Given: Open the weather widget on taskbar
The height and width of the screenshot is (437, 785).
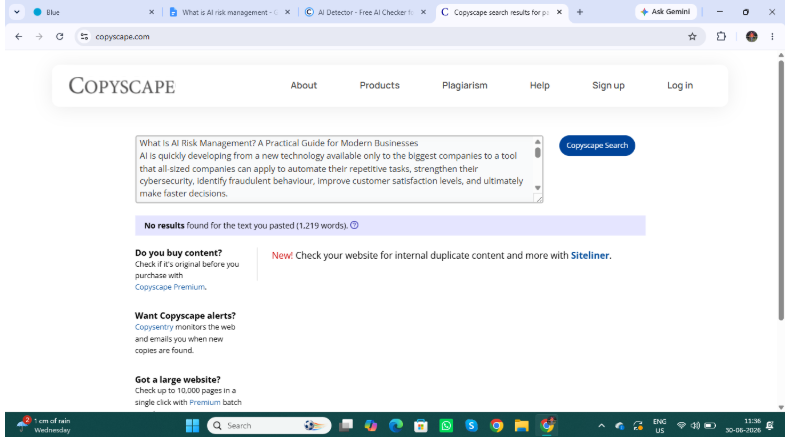Looking at the screenshot, I should coord(43,425).
